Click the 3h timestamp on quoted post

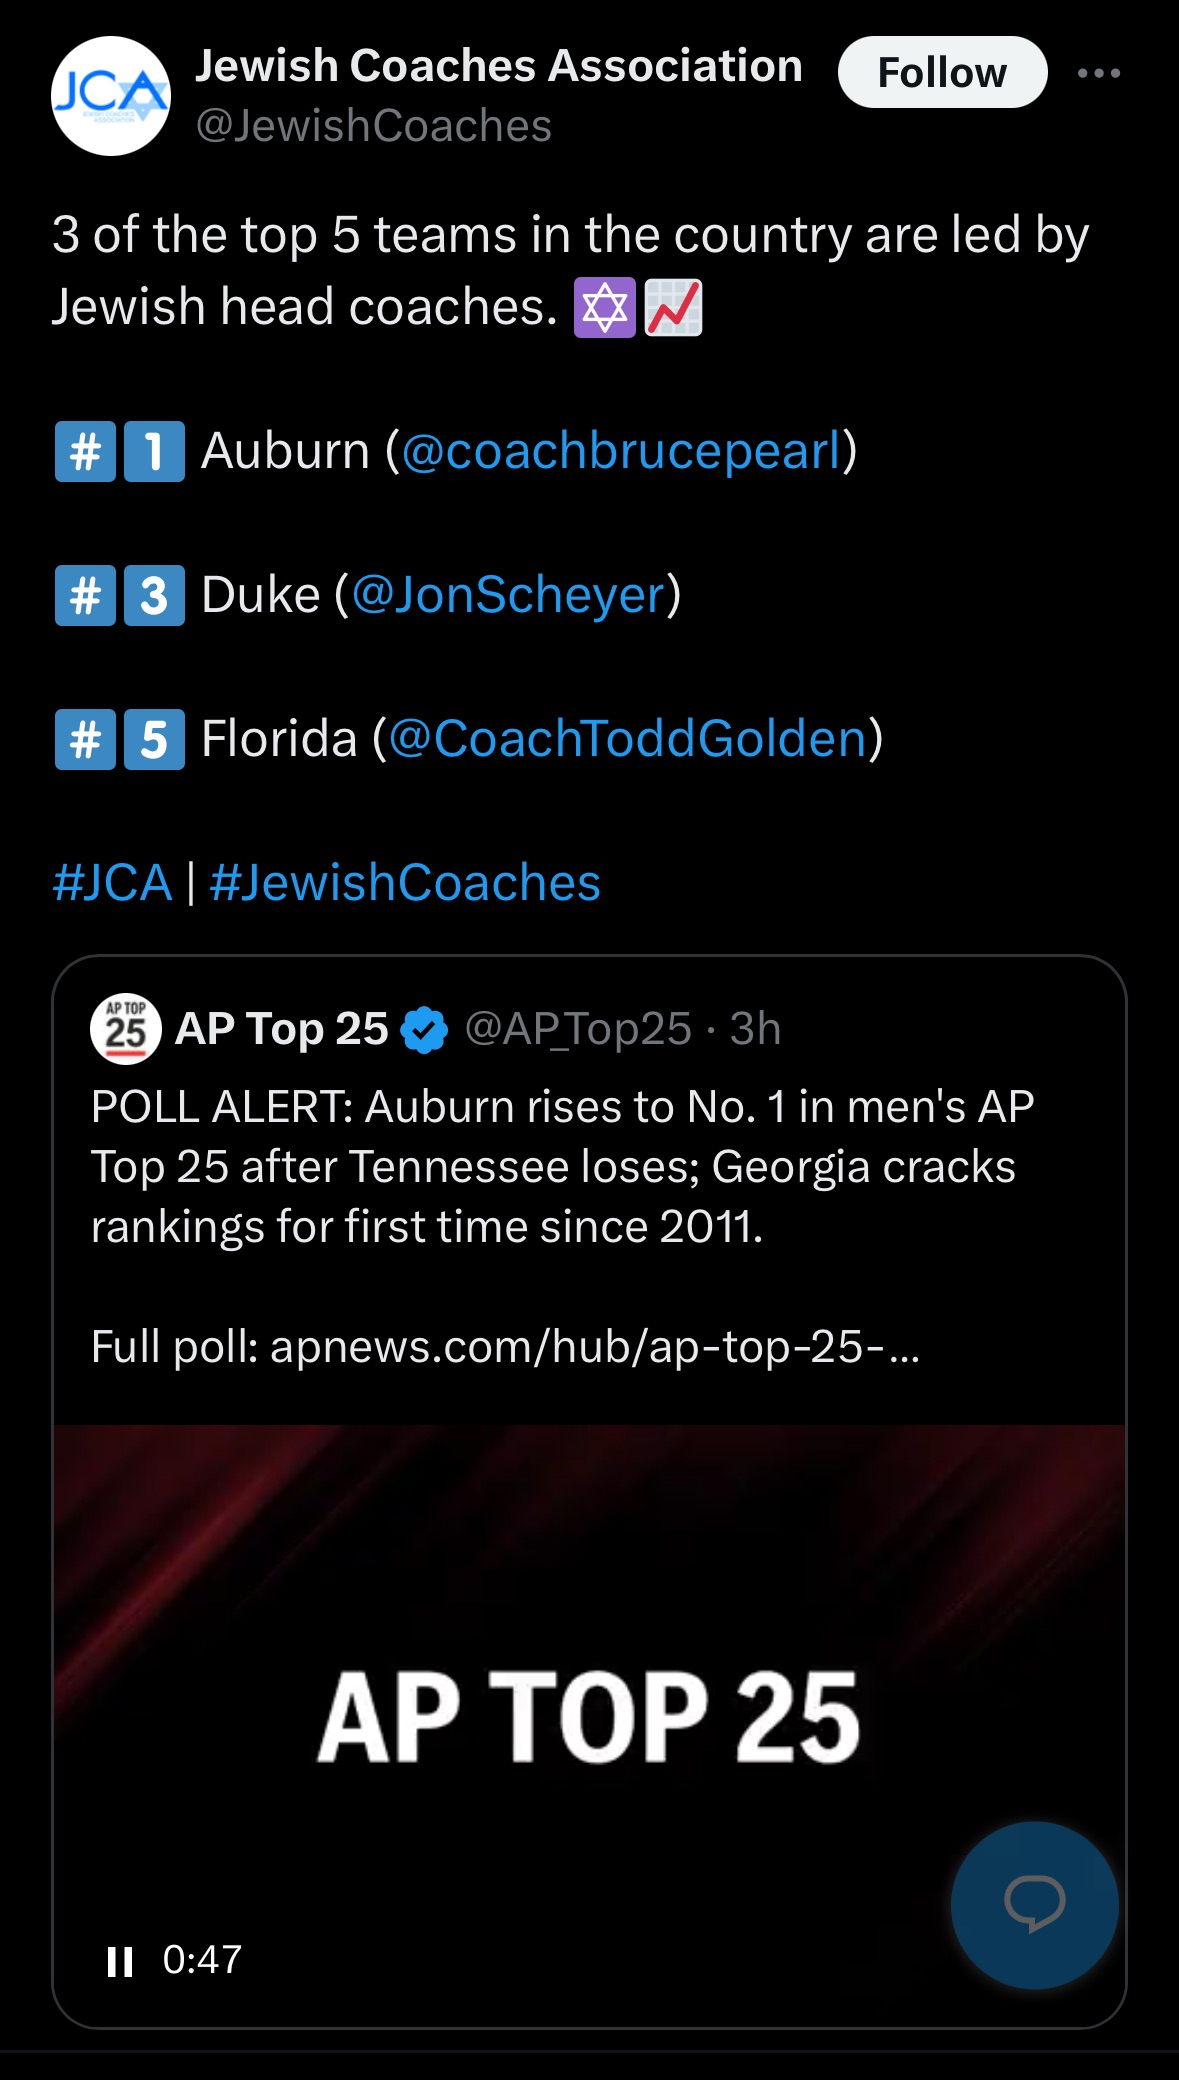click(755, 1029)
